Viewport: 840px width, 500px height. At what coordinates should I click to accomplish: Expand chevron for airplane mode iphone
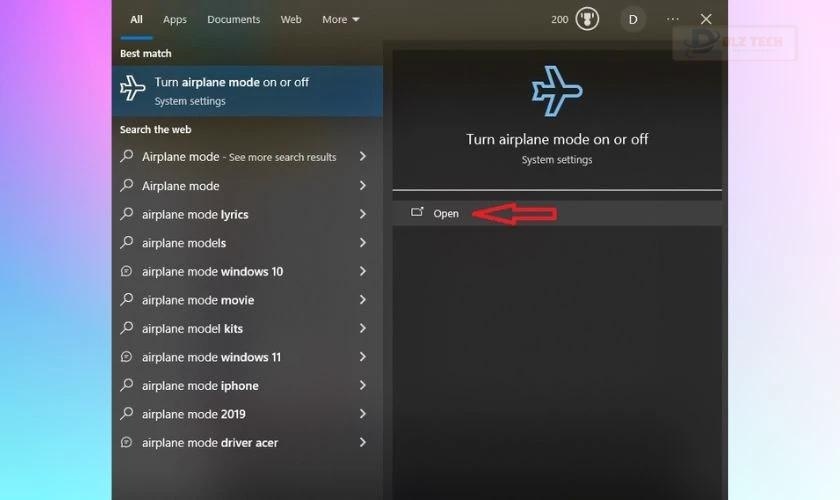(362, 385)
